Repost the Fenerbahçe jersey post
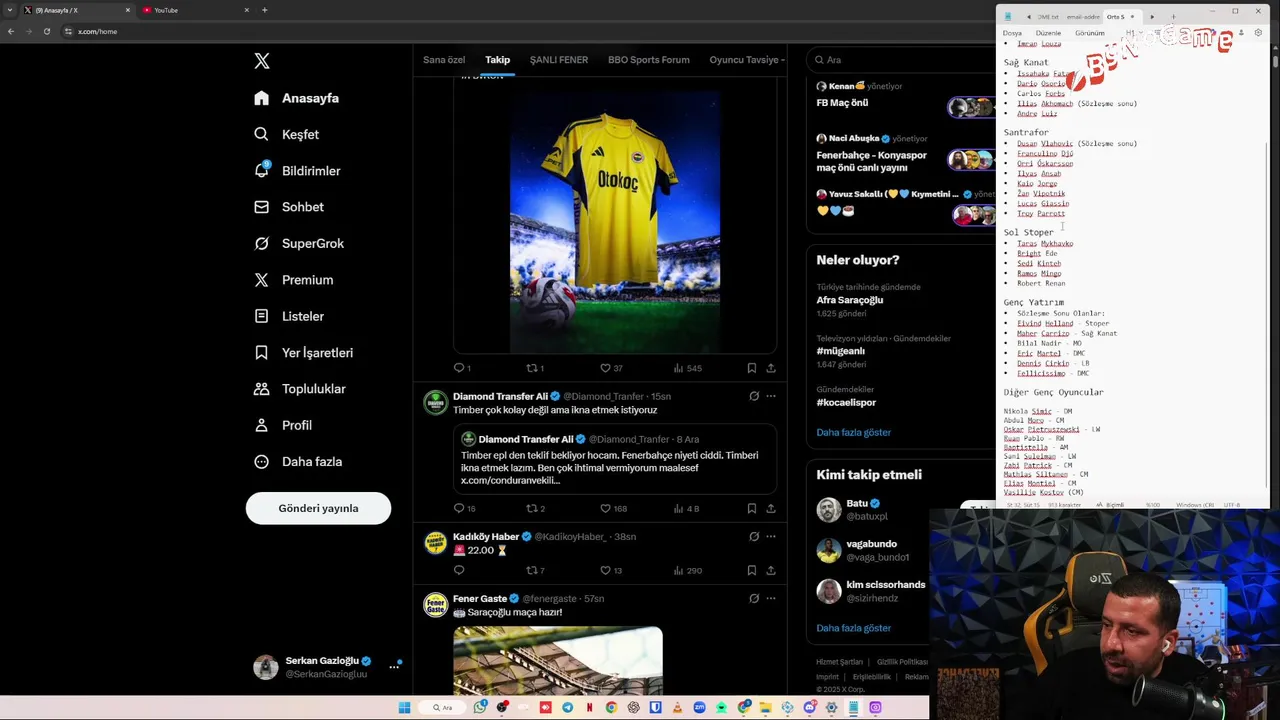This screenshot has width=1280, height=720. pos(535,368)
